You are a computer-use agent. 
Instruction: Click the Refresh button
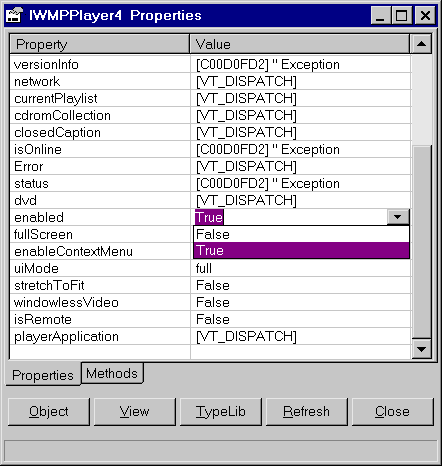(x=307, y=411)
